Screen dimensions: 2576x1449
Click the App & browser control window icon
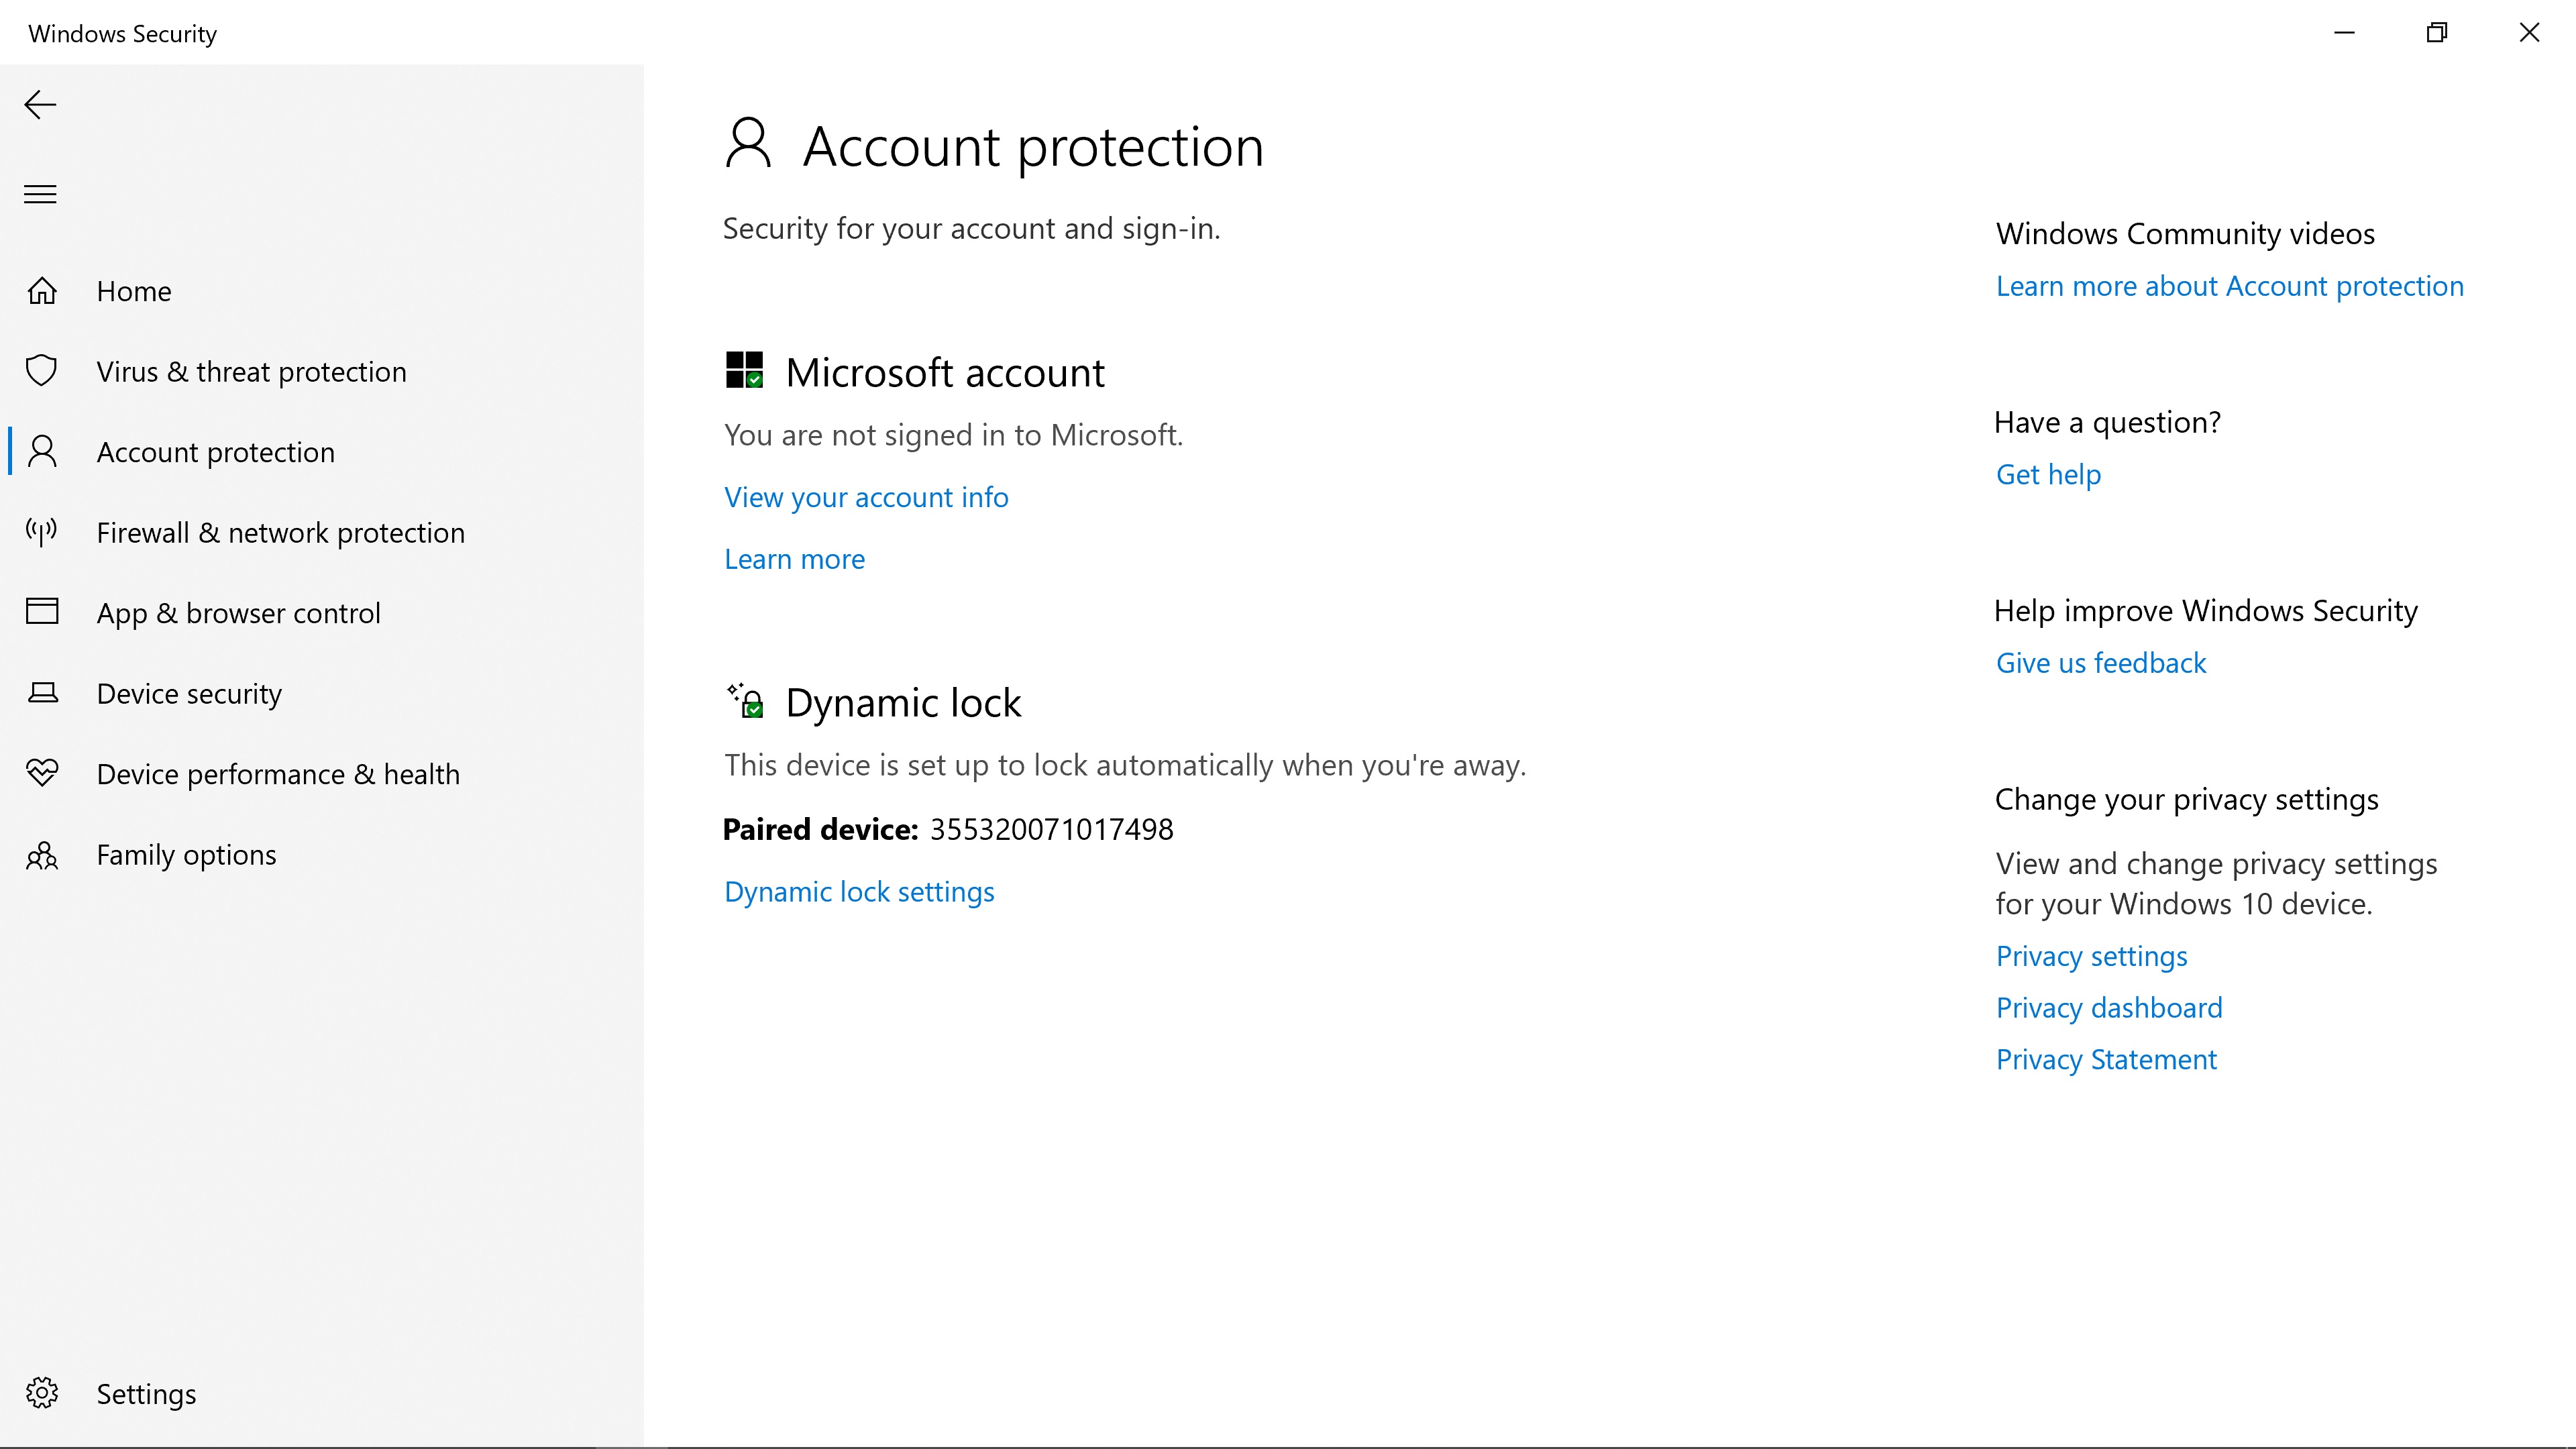click(42, 612)
